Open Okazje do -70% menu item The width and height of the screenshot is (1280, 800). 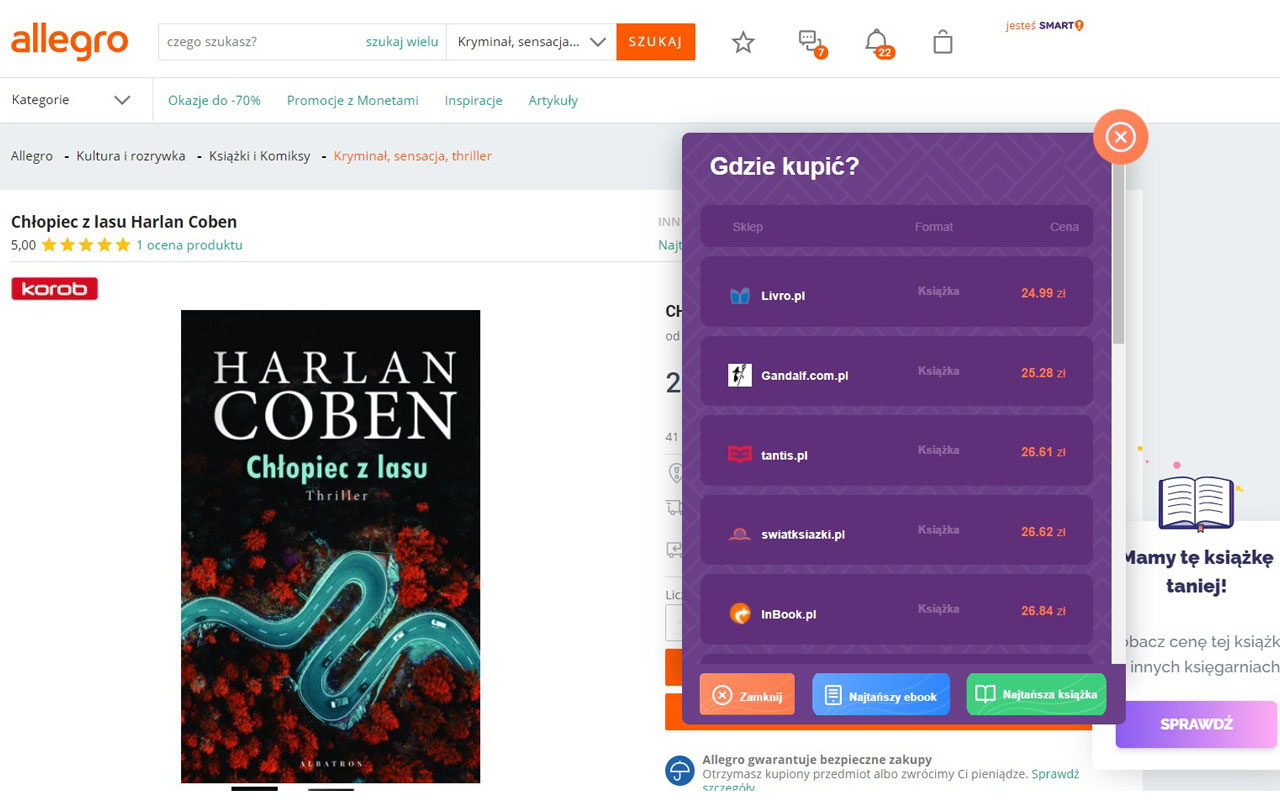point(214,100)
